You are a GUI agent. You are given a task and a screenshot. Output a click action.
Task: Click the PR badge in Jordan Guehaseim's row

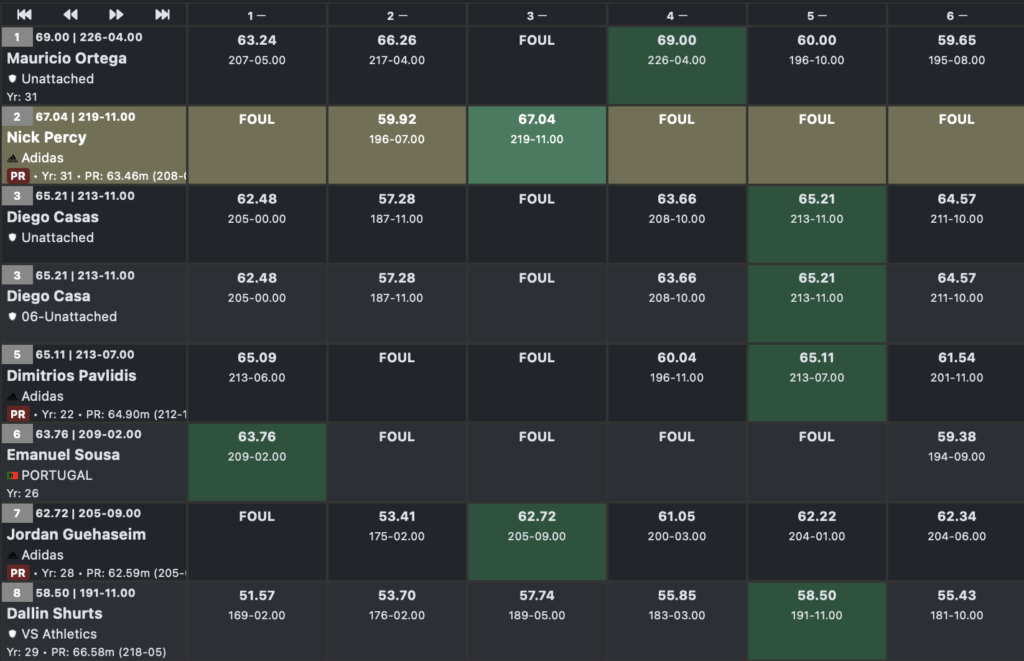tap(17, 573)
